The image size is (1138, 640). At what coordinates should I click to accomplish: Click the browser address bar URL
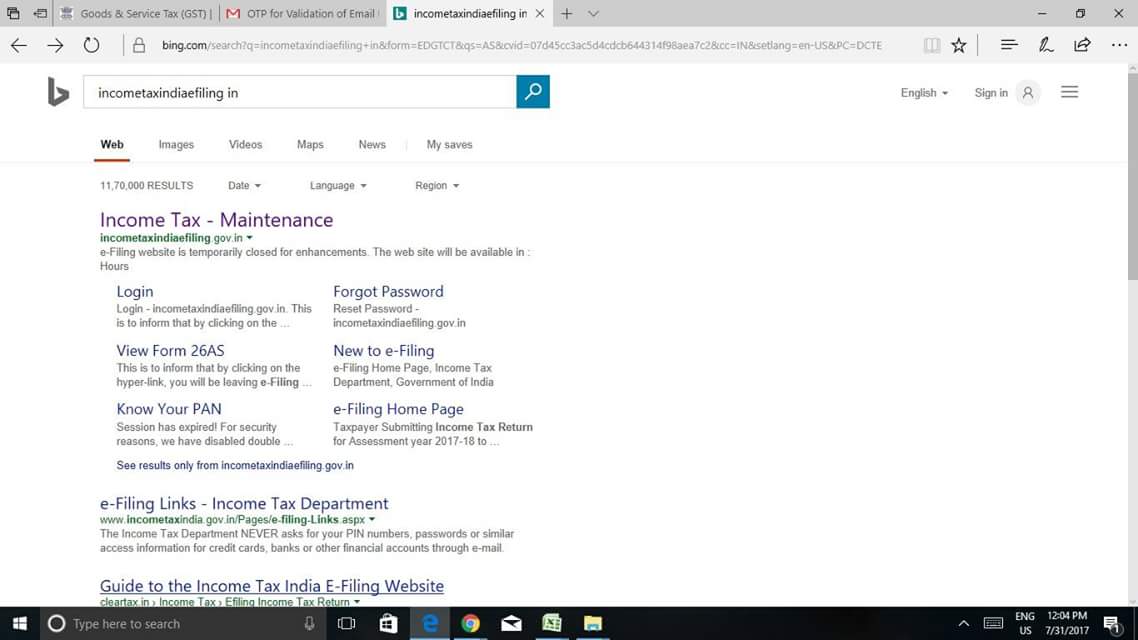click(x=521, y=45)
